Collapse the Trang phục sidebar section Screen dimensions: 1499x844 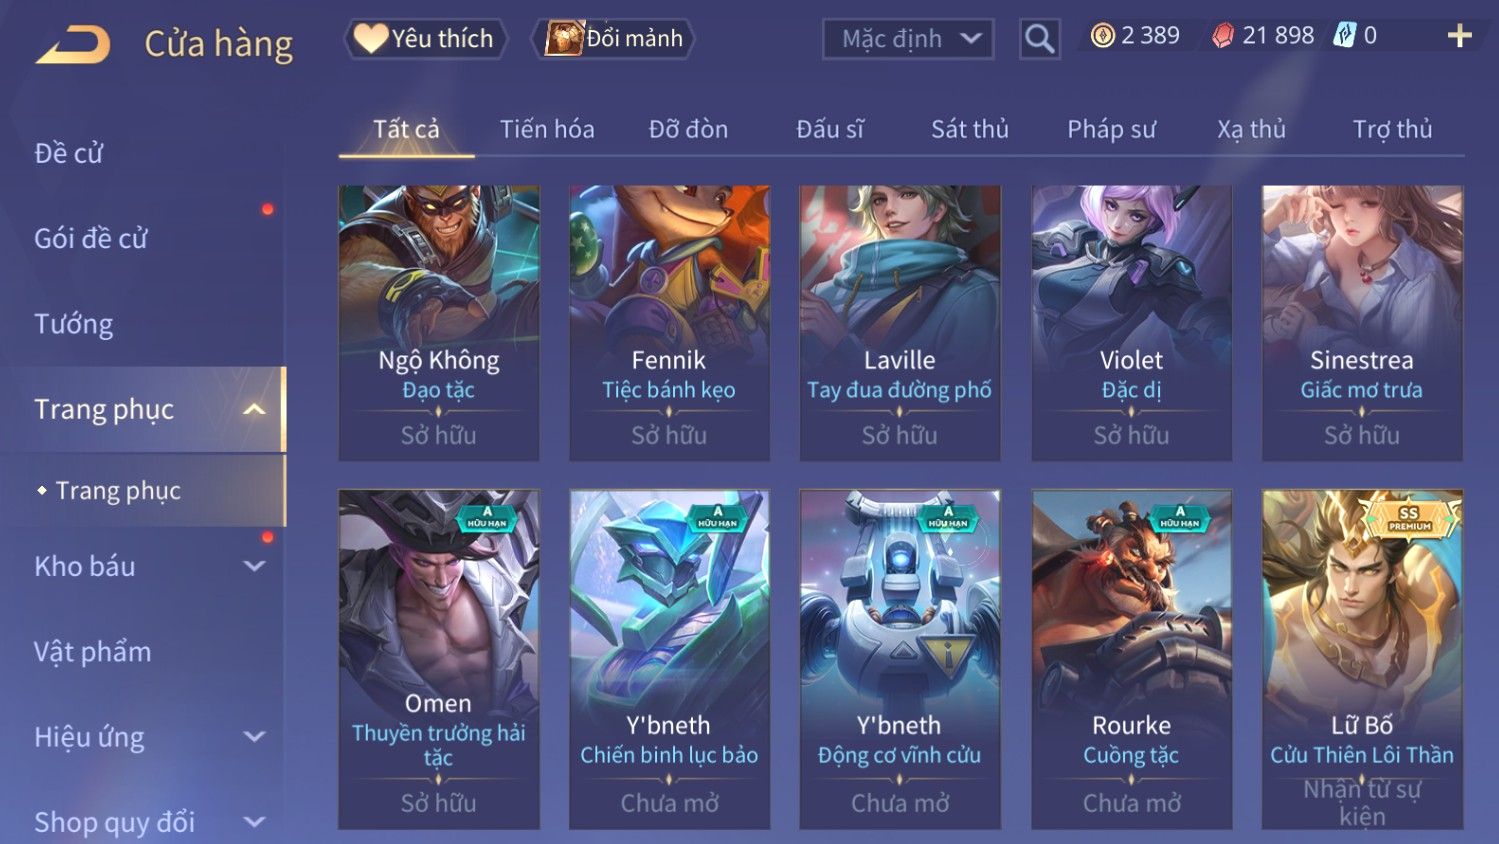pos(254,409)
